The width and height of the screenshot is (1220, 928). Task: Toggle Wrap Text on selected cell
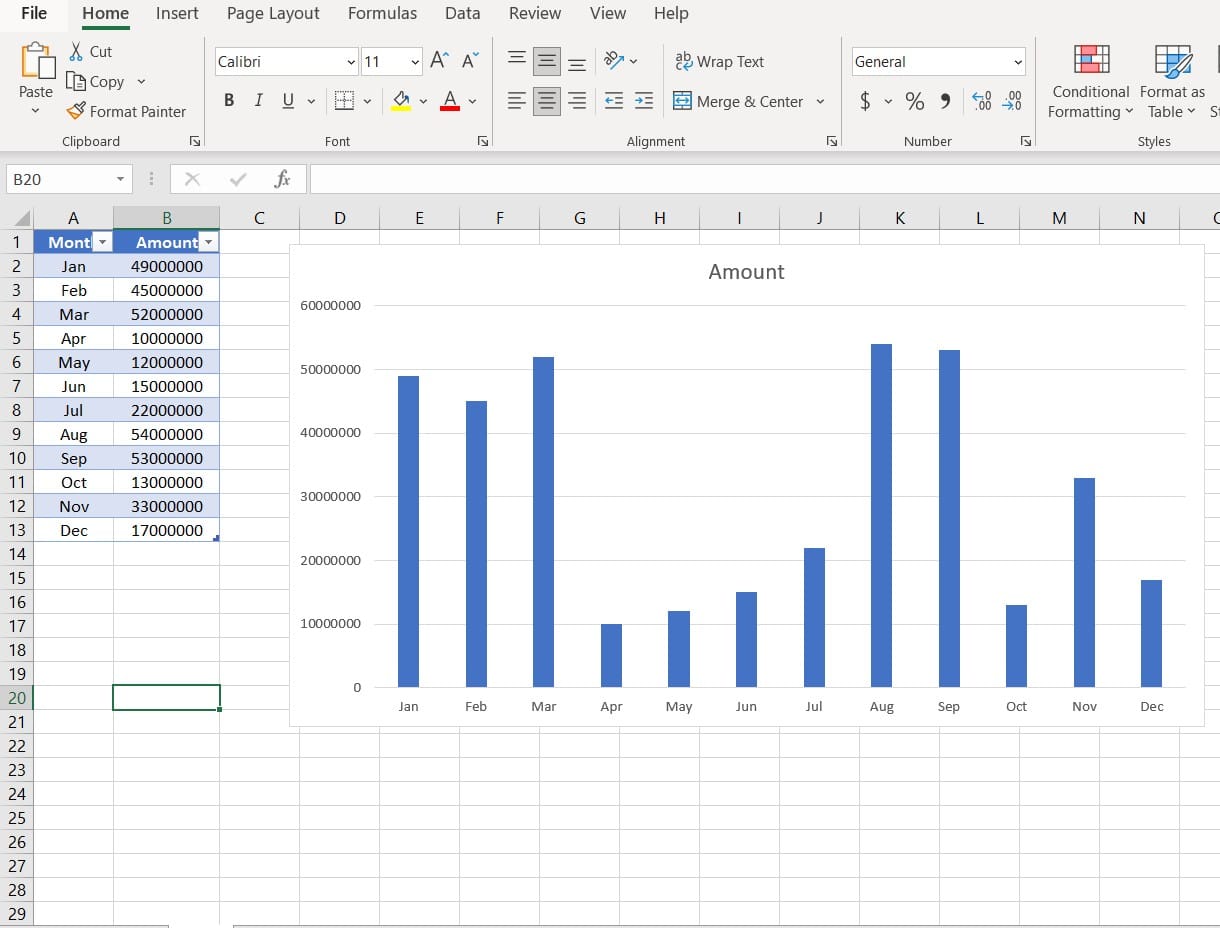point(719,61)
